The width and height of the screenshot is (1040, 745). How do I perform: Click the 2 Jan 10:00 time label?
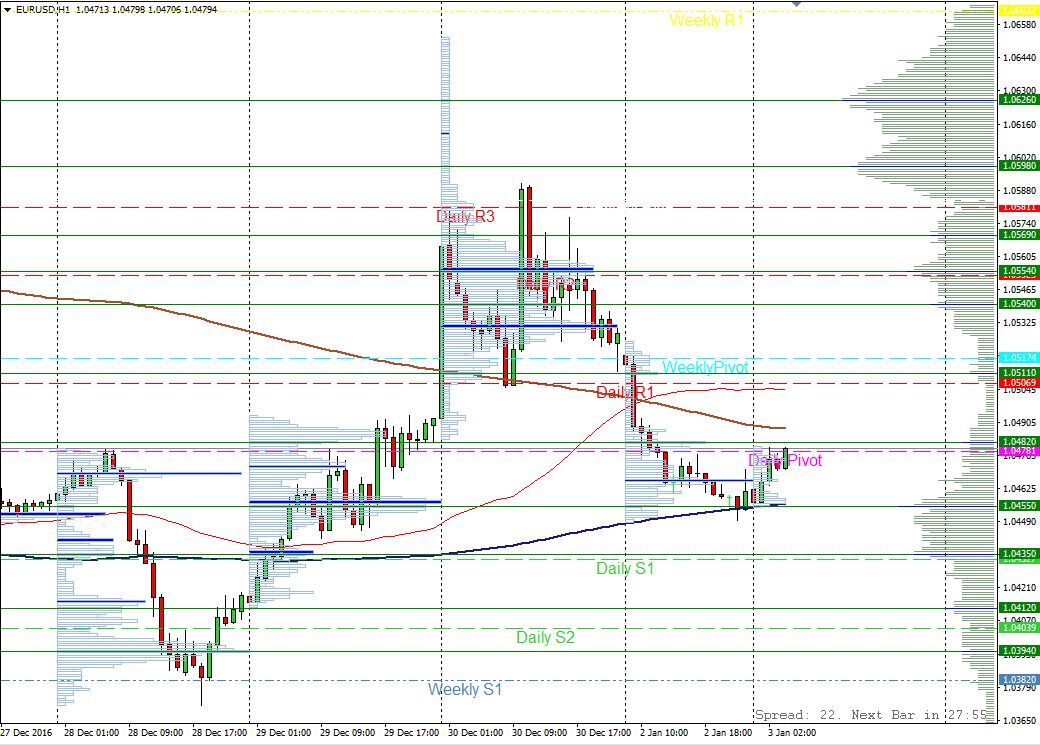click(664, 732)
